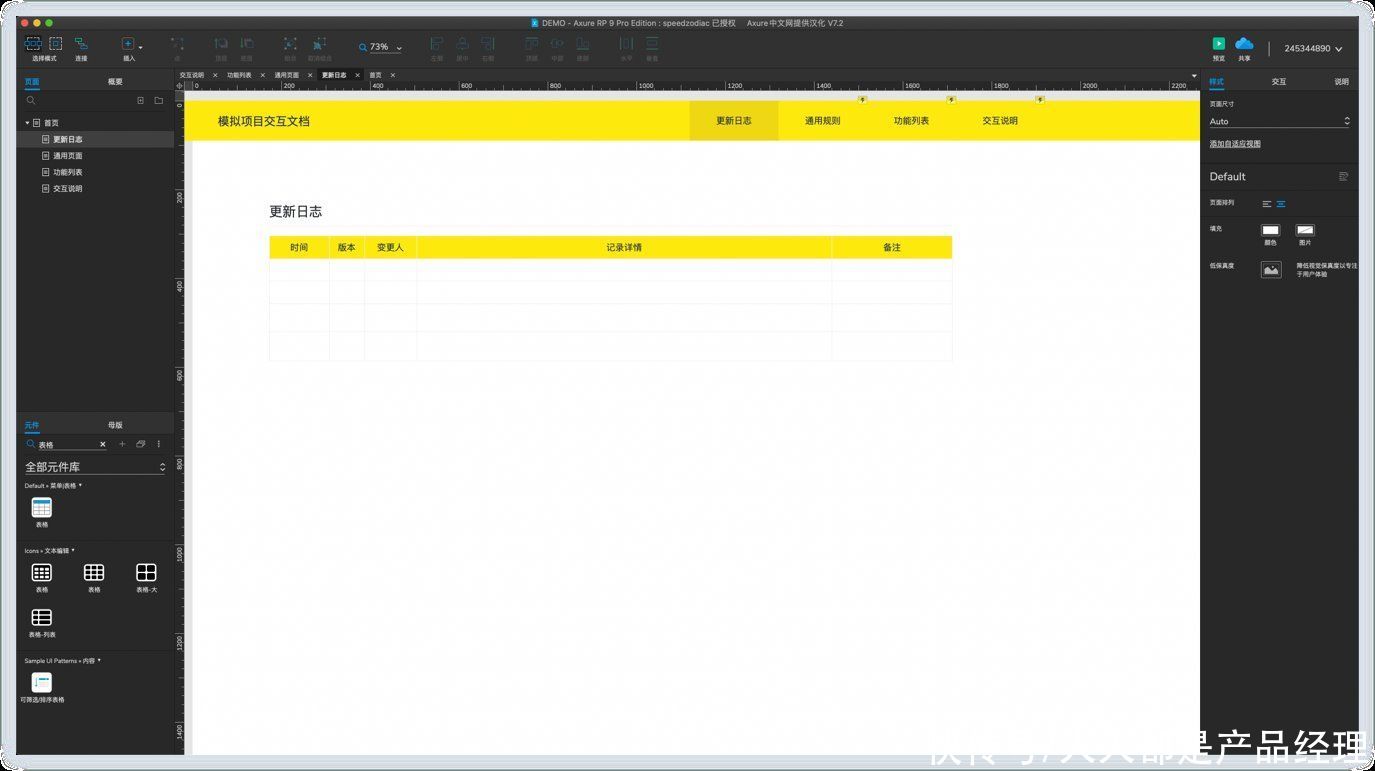
Task: Select the 表格-列表 table list icon
Action: click(x=42, y=618)
